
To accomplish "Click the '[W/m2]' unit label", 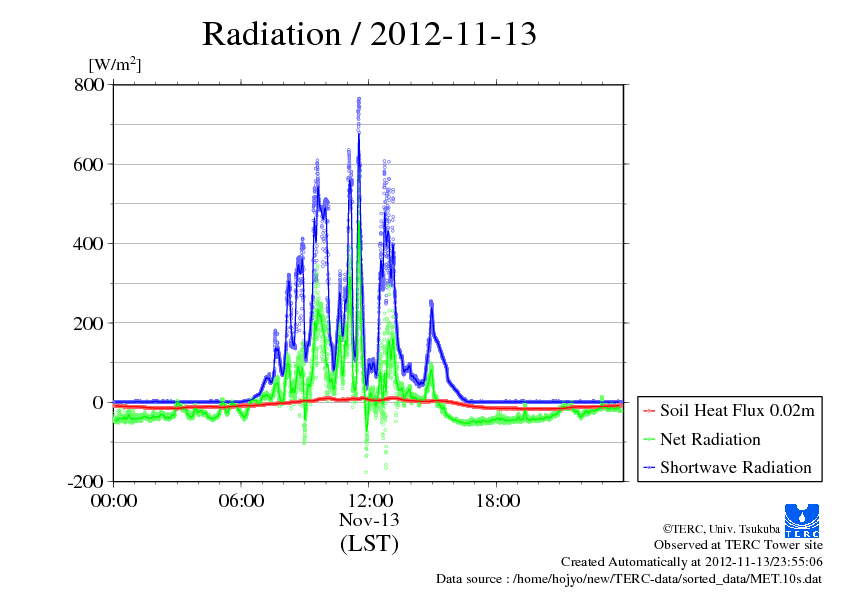I will (114, 64).
